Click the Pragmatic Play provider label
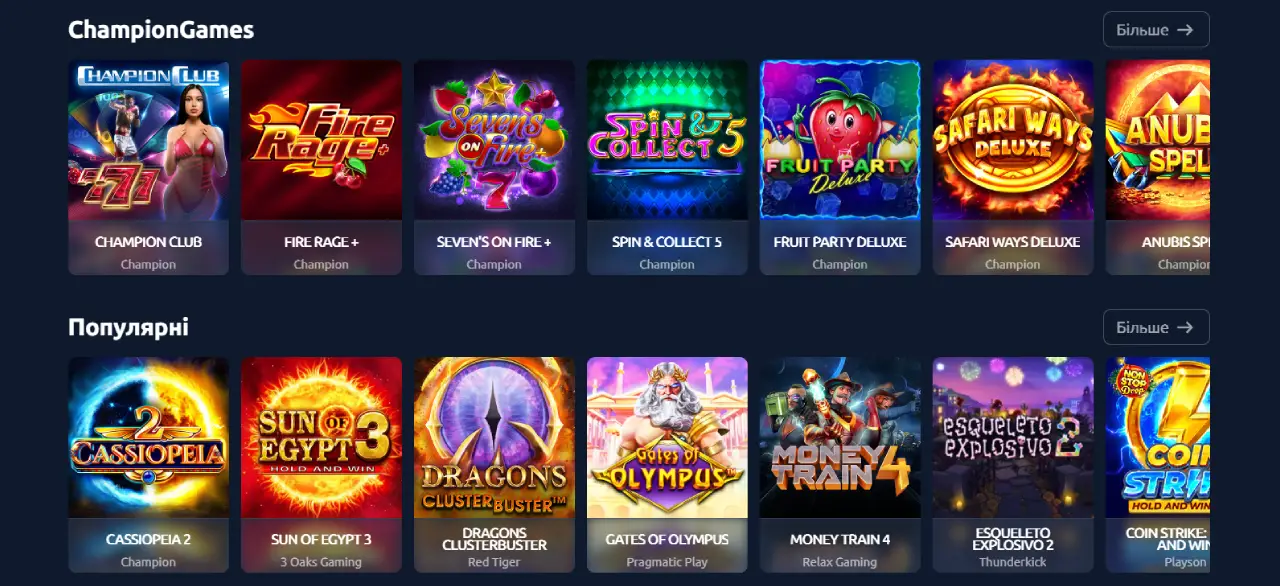The height and width of the screenshot is (586, 1280). click(x=667, y=562)
